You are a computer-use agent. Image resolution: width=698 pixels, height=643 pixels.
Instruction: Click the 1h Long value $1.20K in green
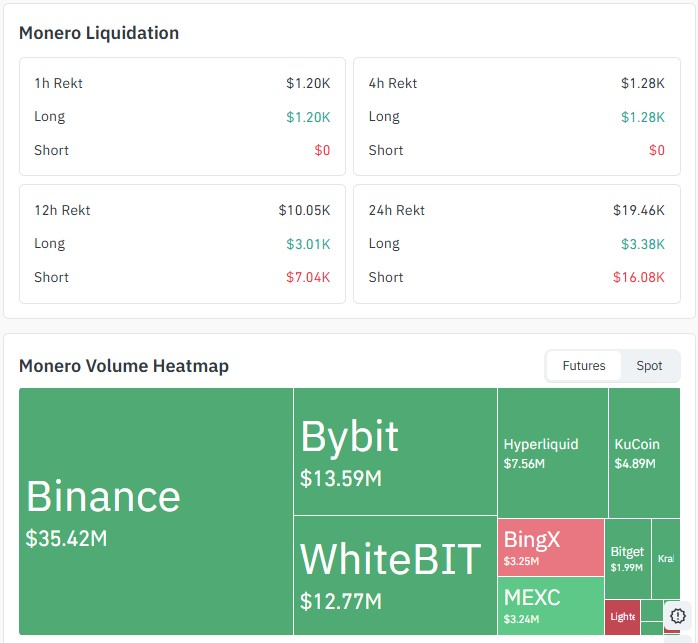tap(308, 117)
